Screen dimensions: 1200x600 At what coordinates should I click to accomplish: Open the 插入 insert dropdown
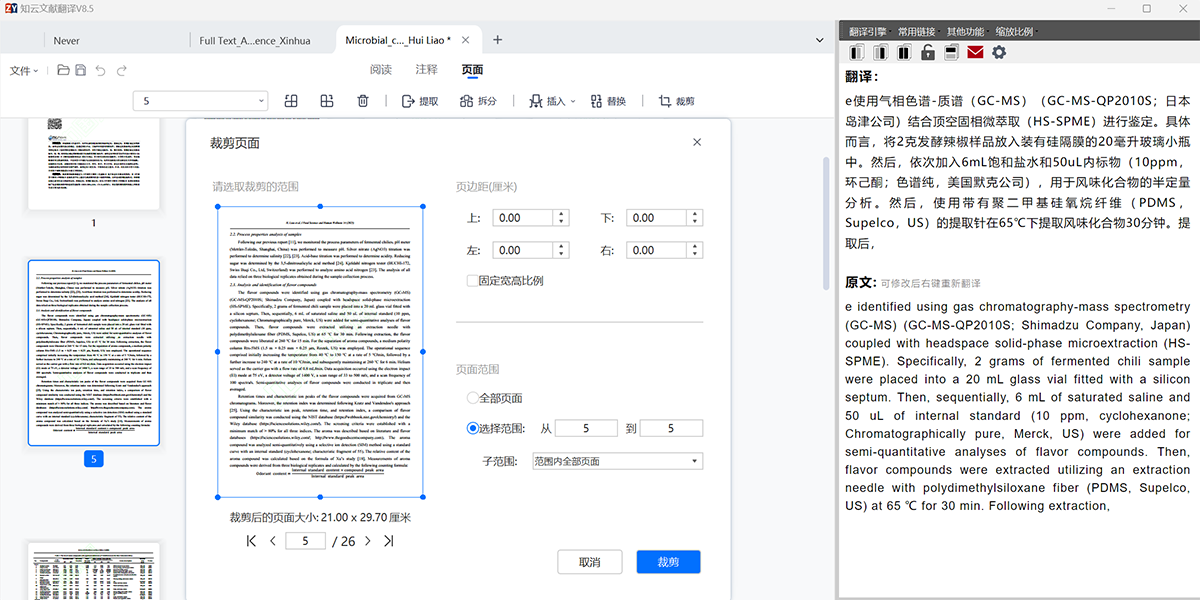(550, 100)
